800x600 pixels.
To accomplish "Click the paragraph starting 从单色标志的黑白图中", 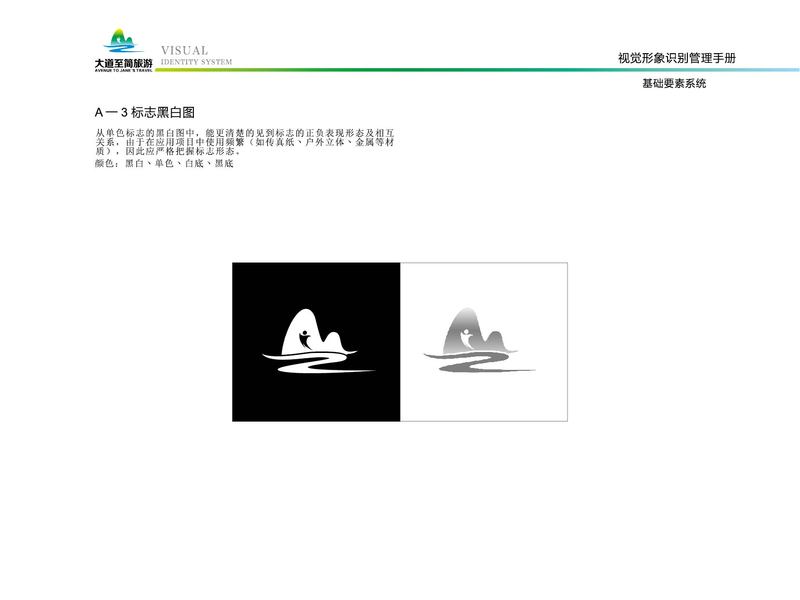I will 245,142.
